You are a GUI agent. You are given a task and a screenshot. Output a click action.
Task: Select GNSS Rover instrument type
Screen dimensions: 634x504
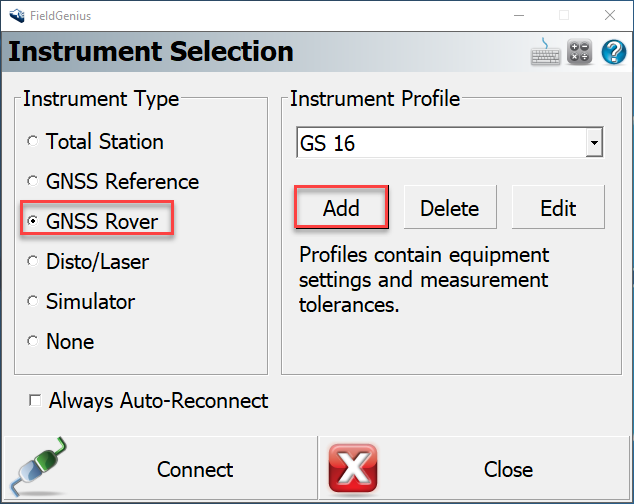coord(33,222)
